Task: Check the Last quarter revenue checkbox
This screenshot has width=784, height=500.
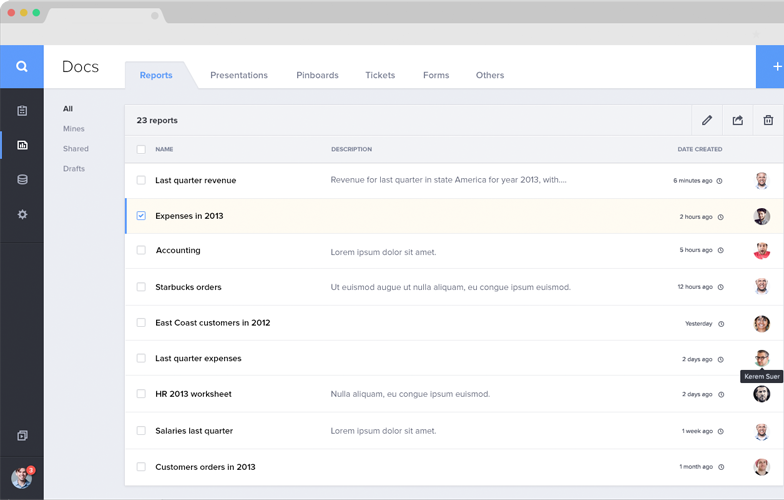Action: tap(141, 181)
